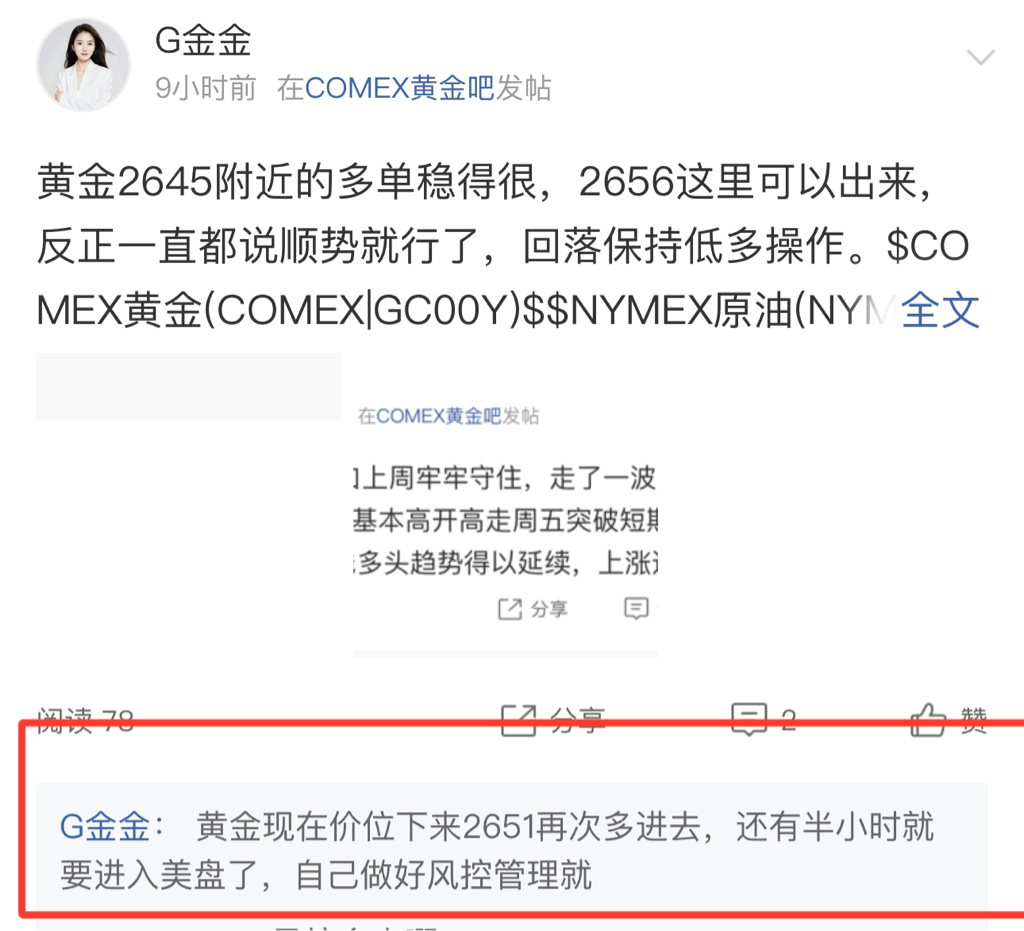This screenshot has height=931, width=1024.
Task: Open comments via speech bubble icon
Action: click(749, 719)
